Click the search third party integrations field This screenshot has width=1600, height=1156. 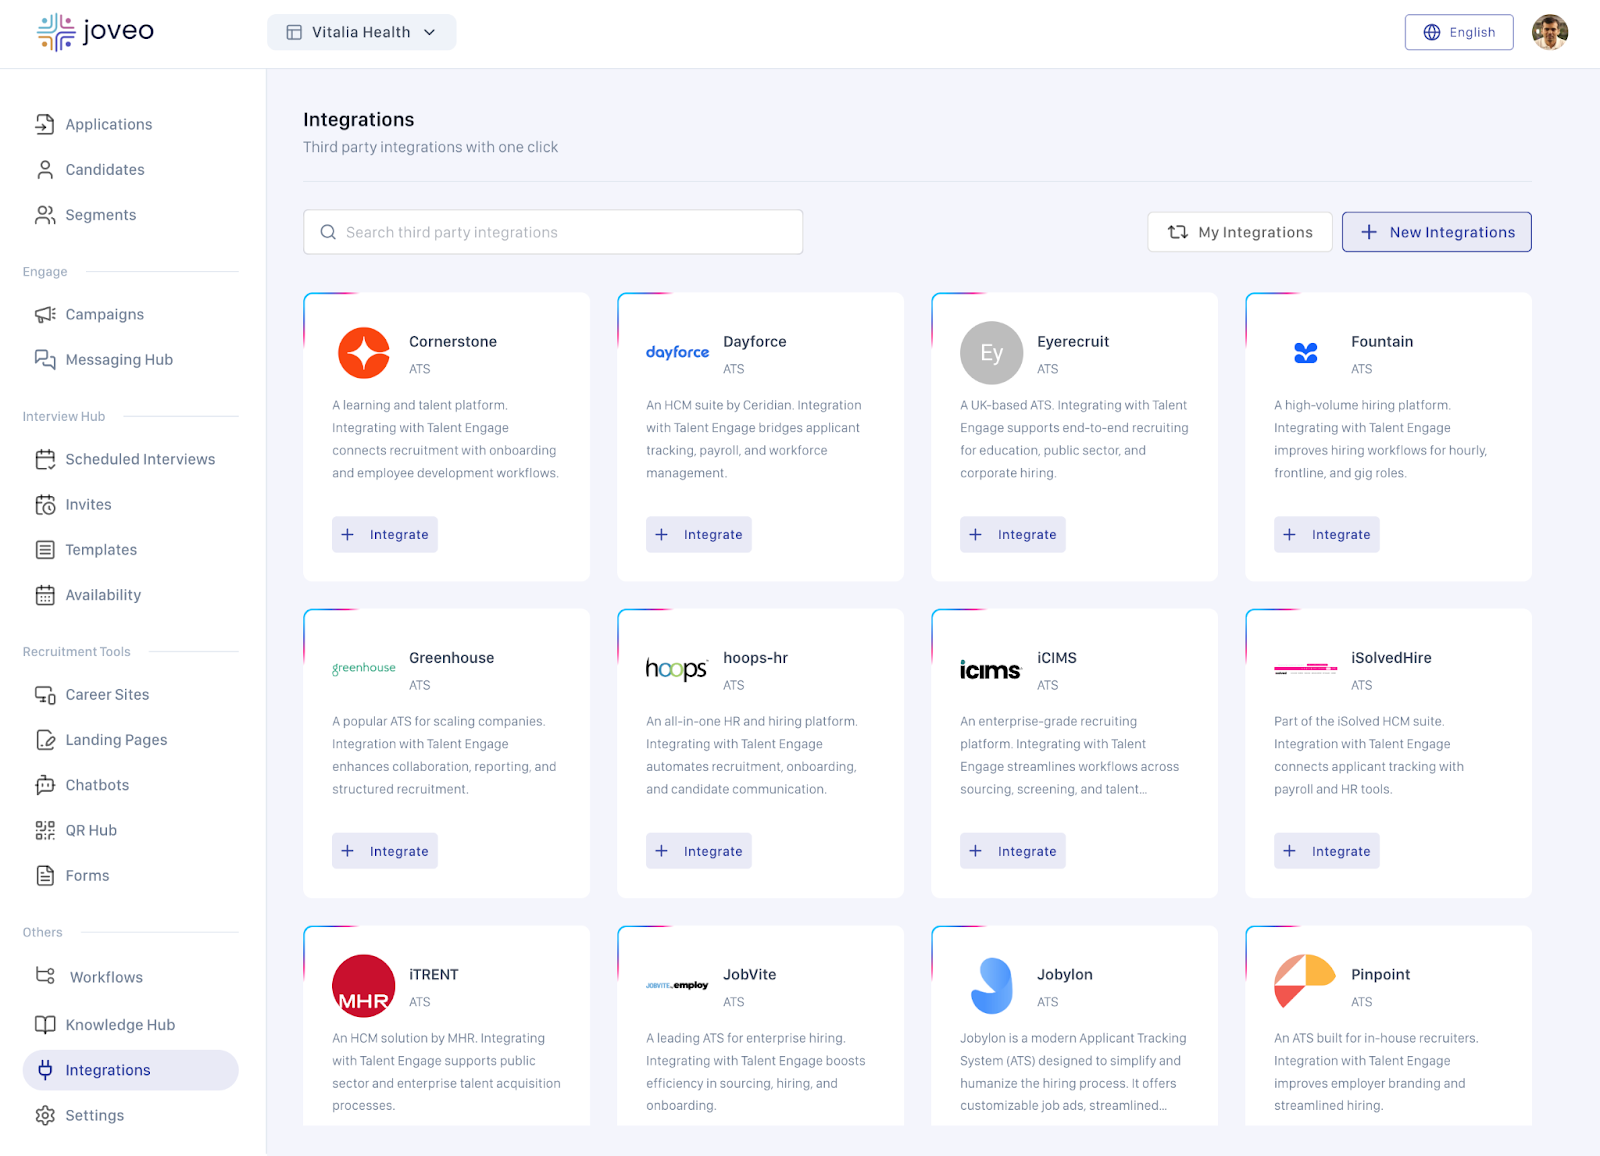click(x=553, y=232)
